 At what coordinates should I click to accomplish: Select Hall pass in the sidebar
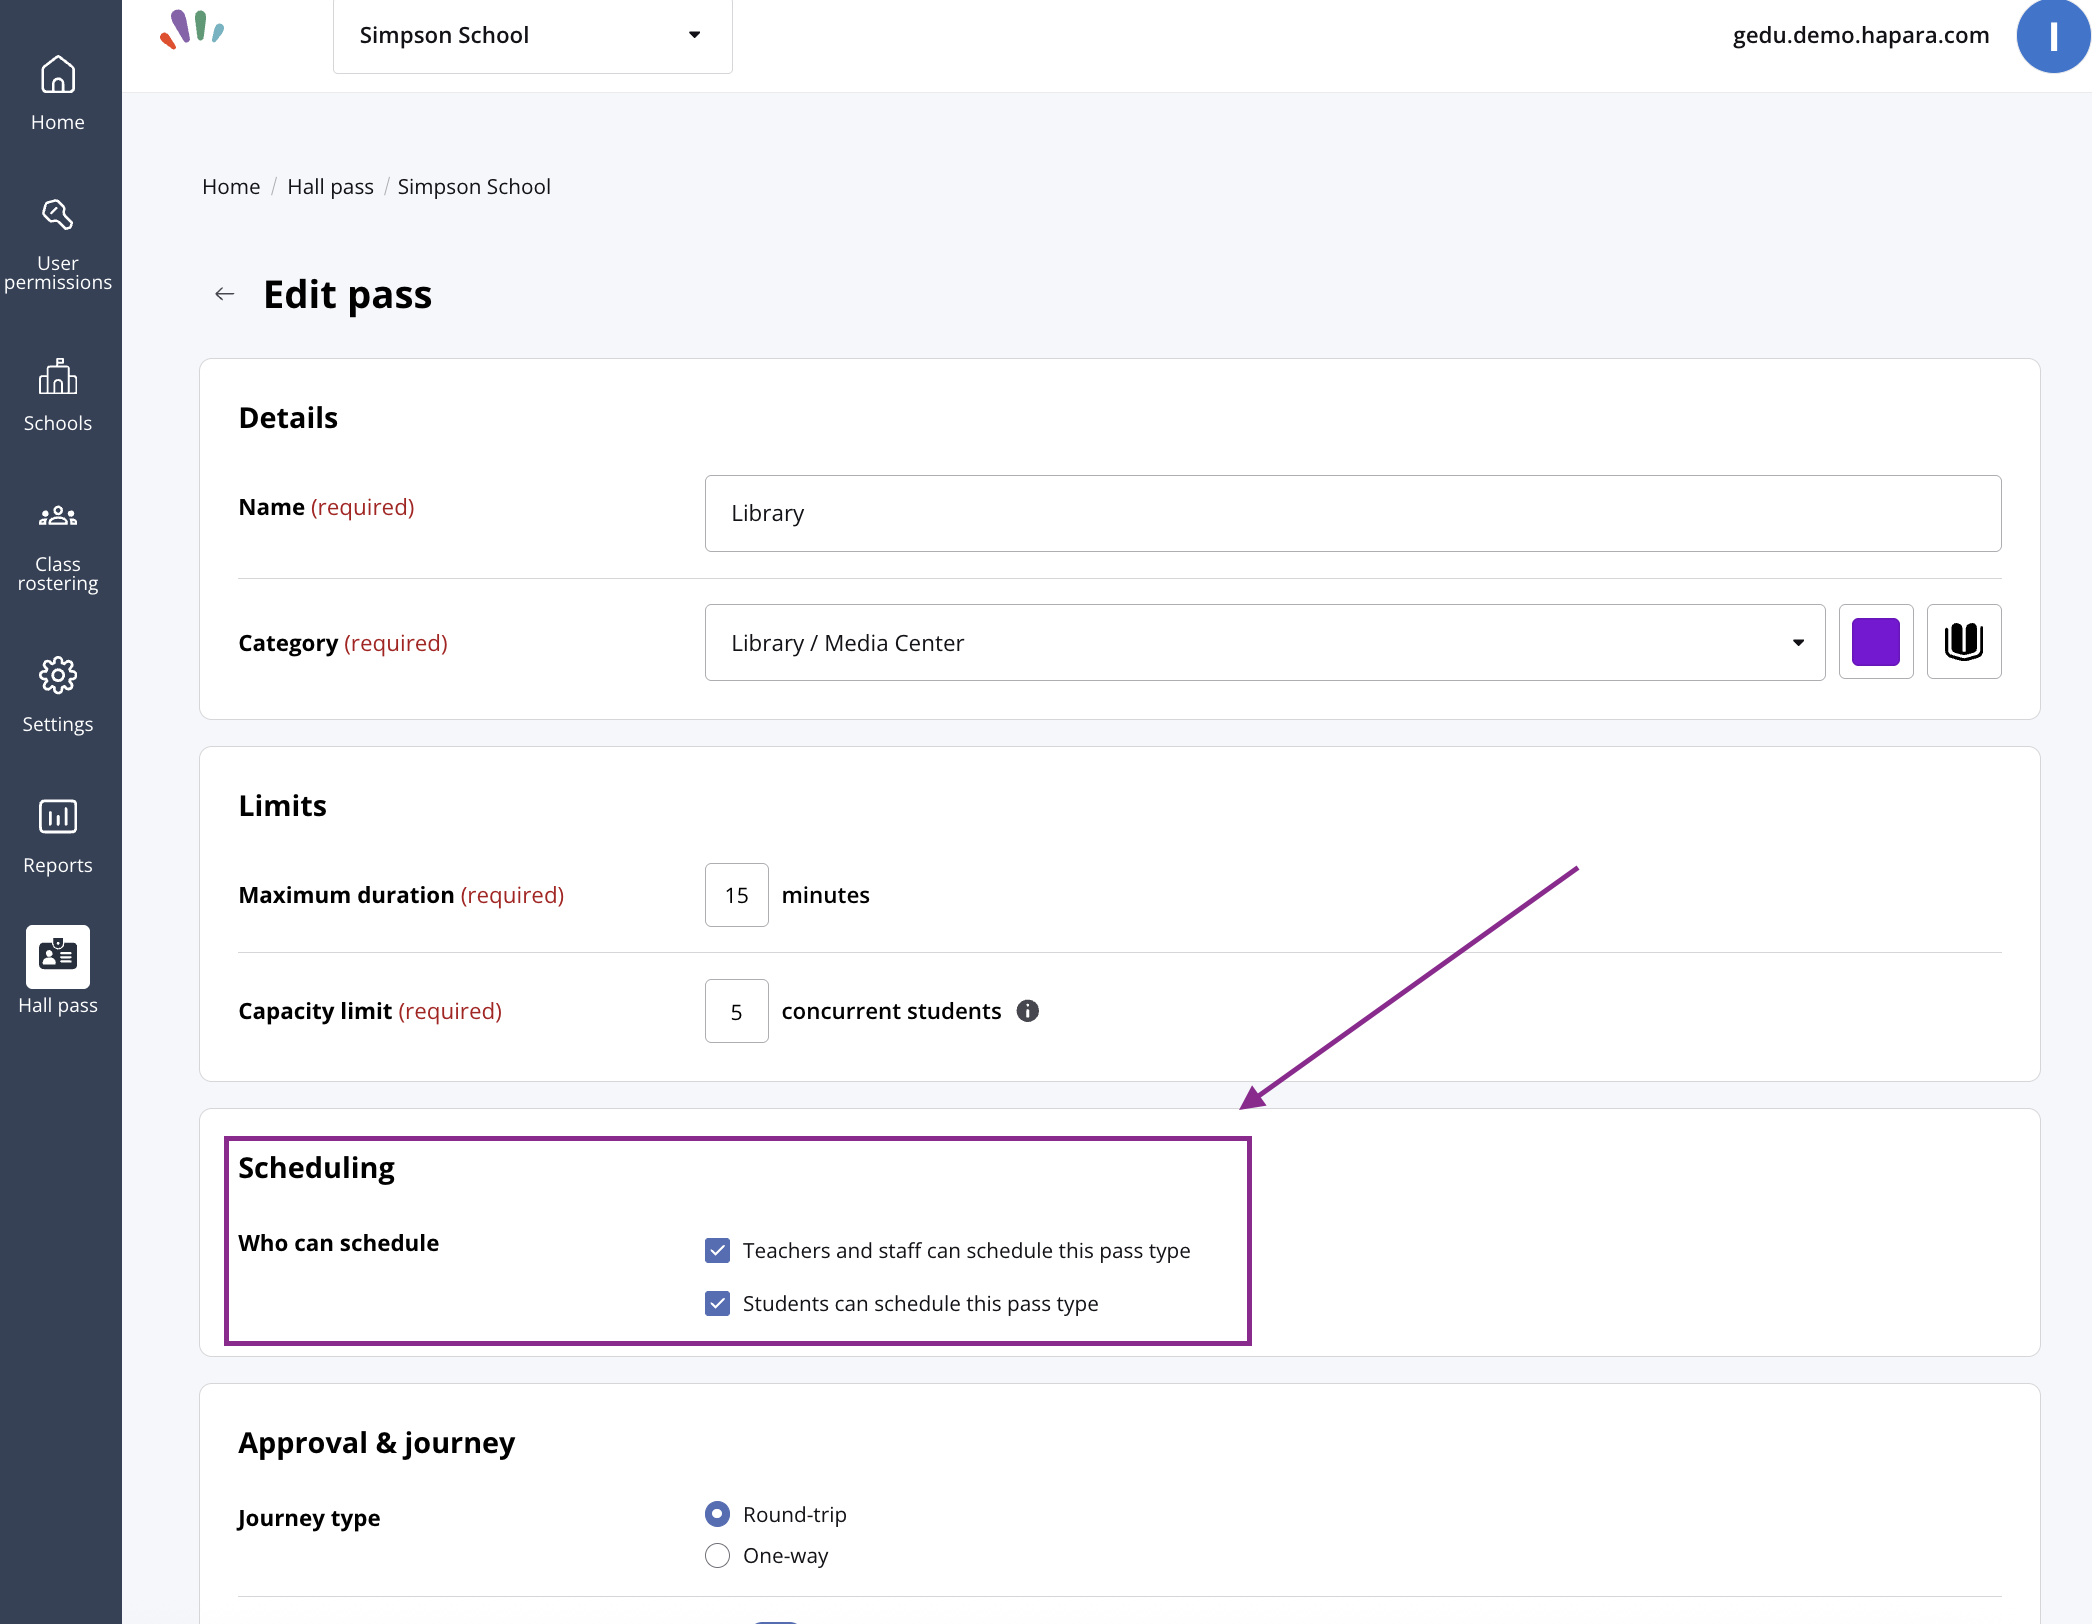58,971
